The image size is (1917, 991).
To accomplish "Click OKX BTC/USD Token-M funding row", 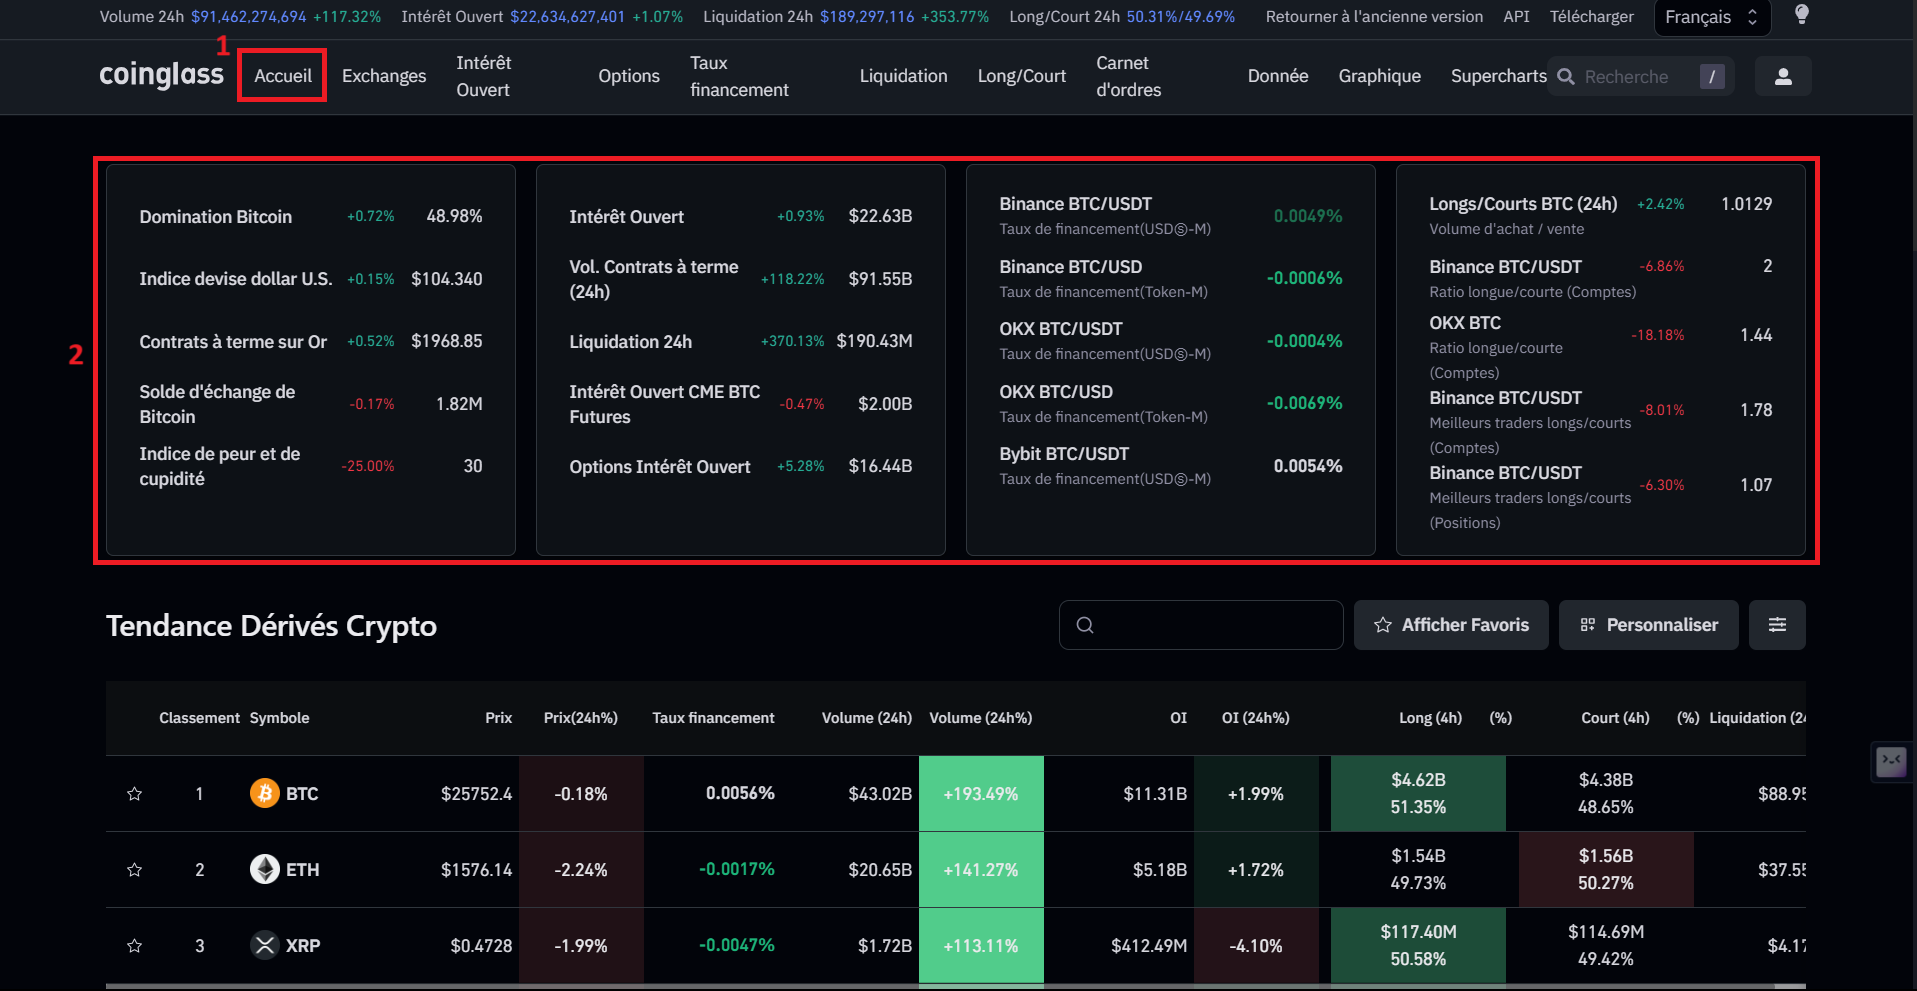I will (1171, 404).
